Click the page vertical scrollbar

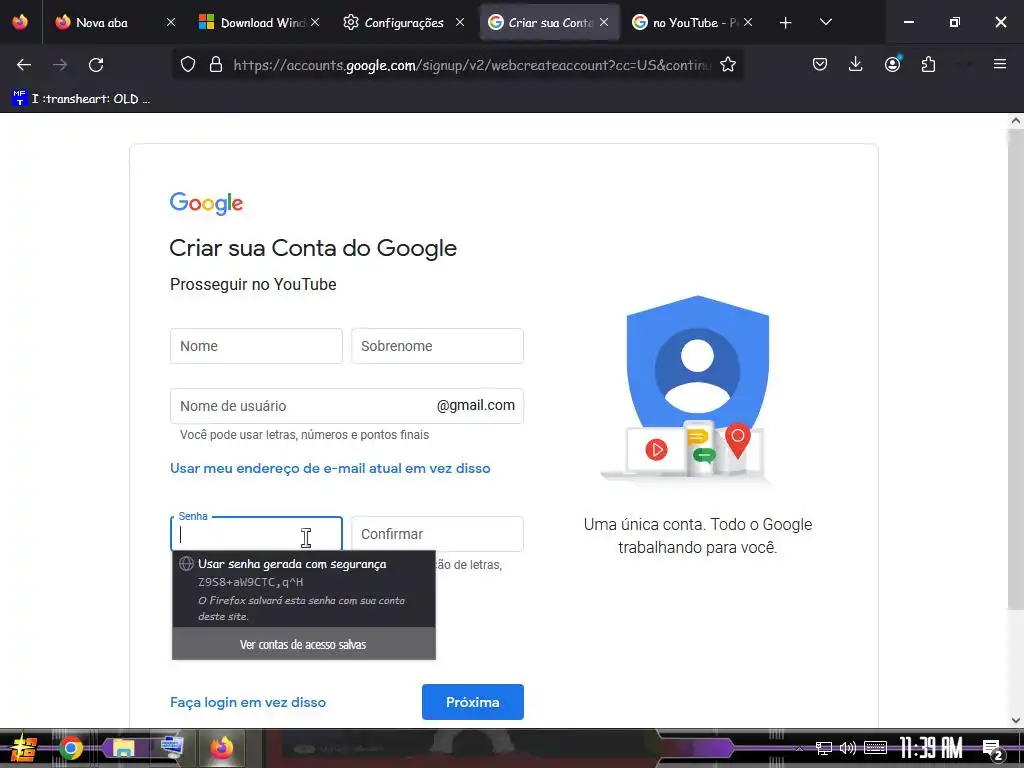click(x=1015, y=370)
